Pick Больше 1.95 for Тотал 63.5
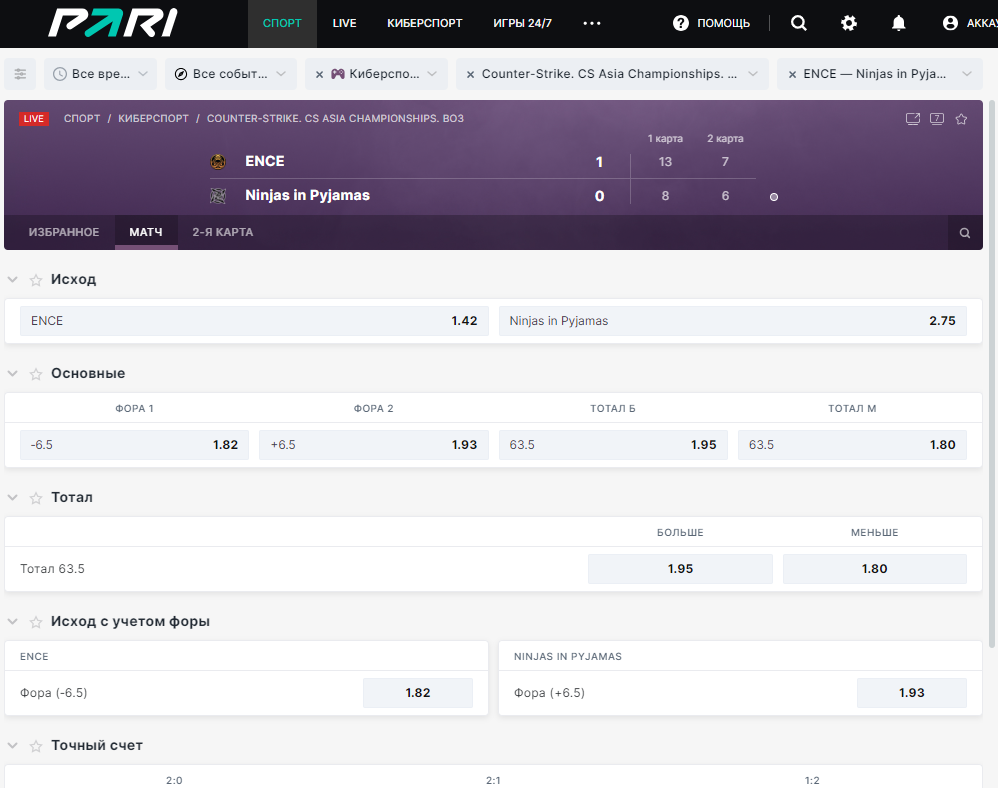This screenshot has height=788, width=998. 680,569
